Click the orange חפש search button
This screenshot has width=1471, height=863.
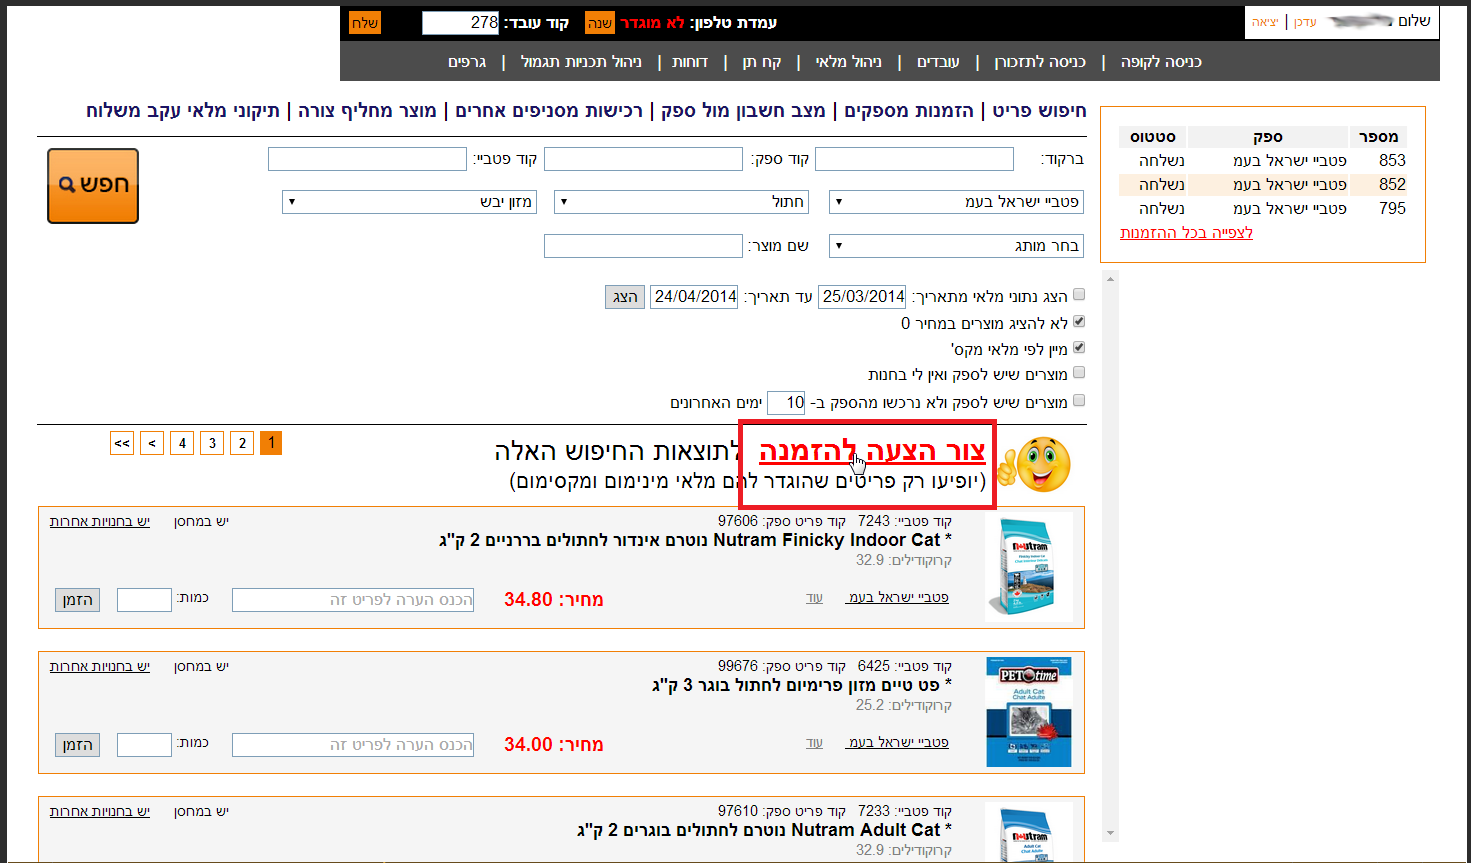pyautogui.click(x=93, y=185)
